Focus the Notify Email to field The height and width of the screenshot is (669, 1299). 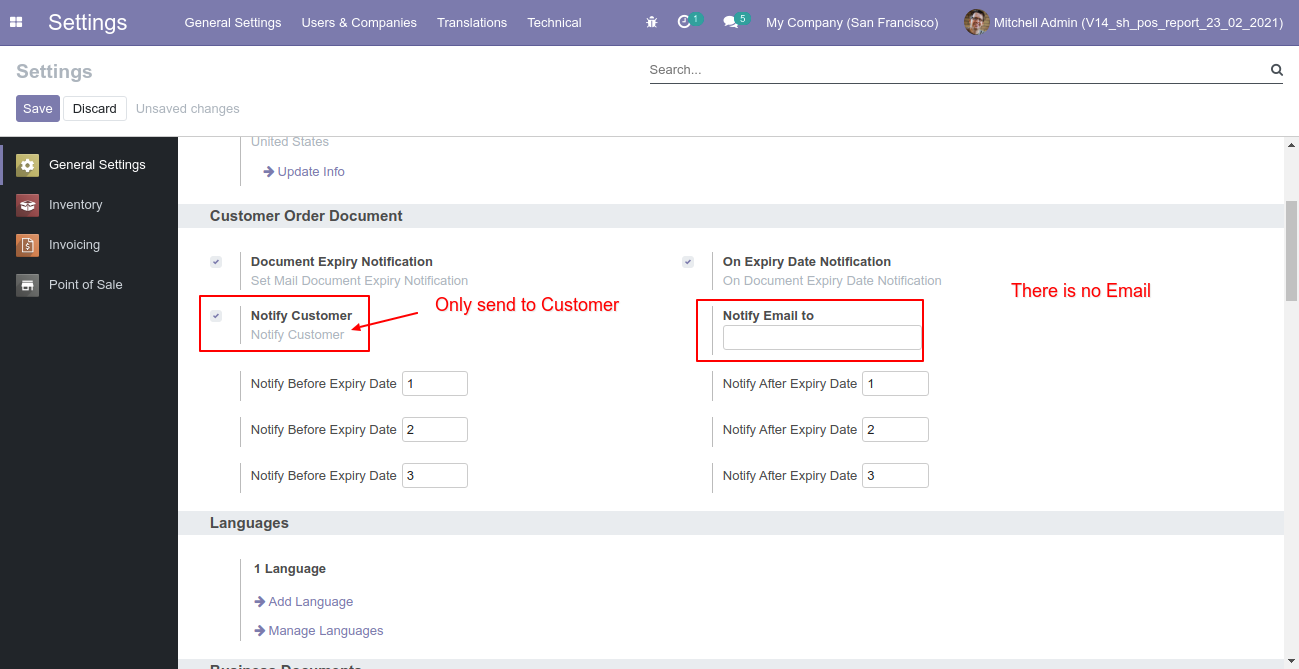pyautogui.click(x=822, y=338)
